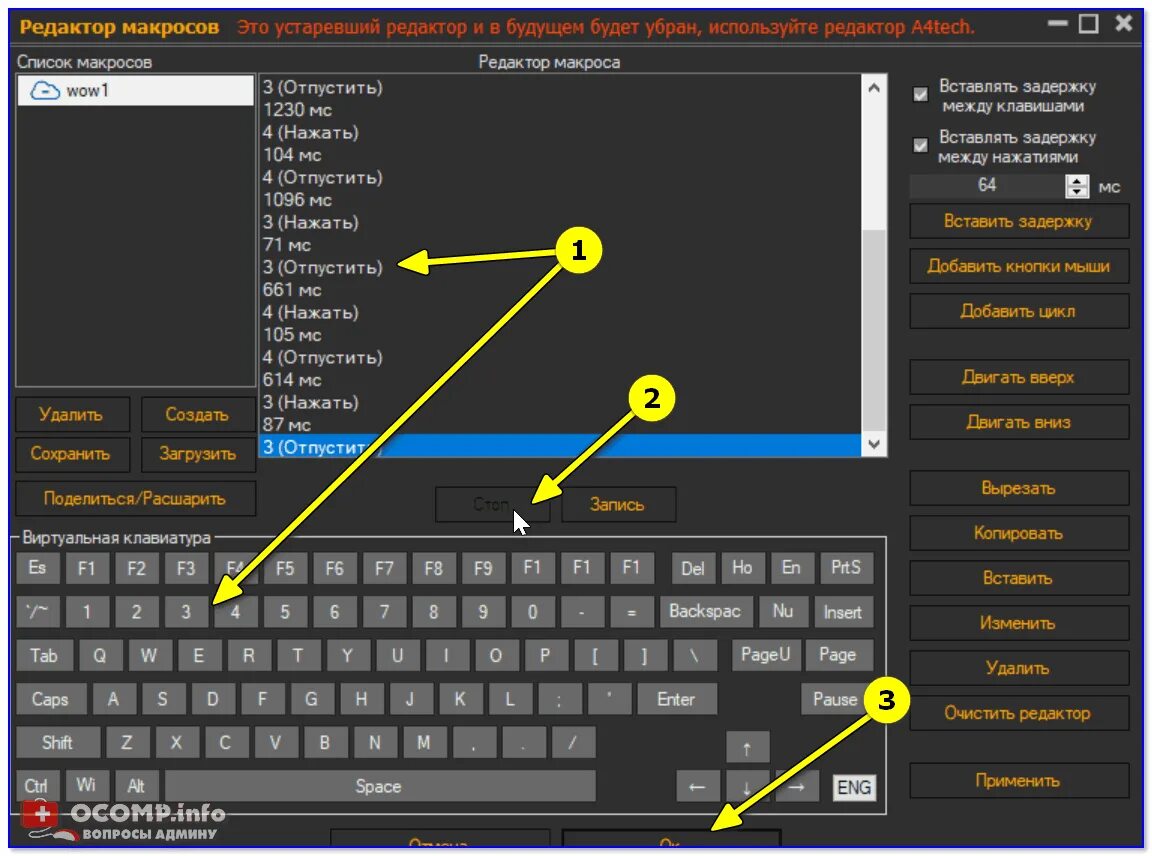Click the Создать button

pos(197,414)
